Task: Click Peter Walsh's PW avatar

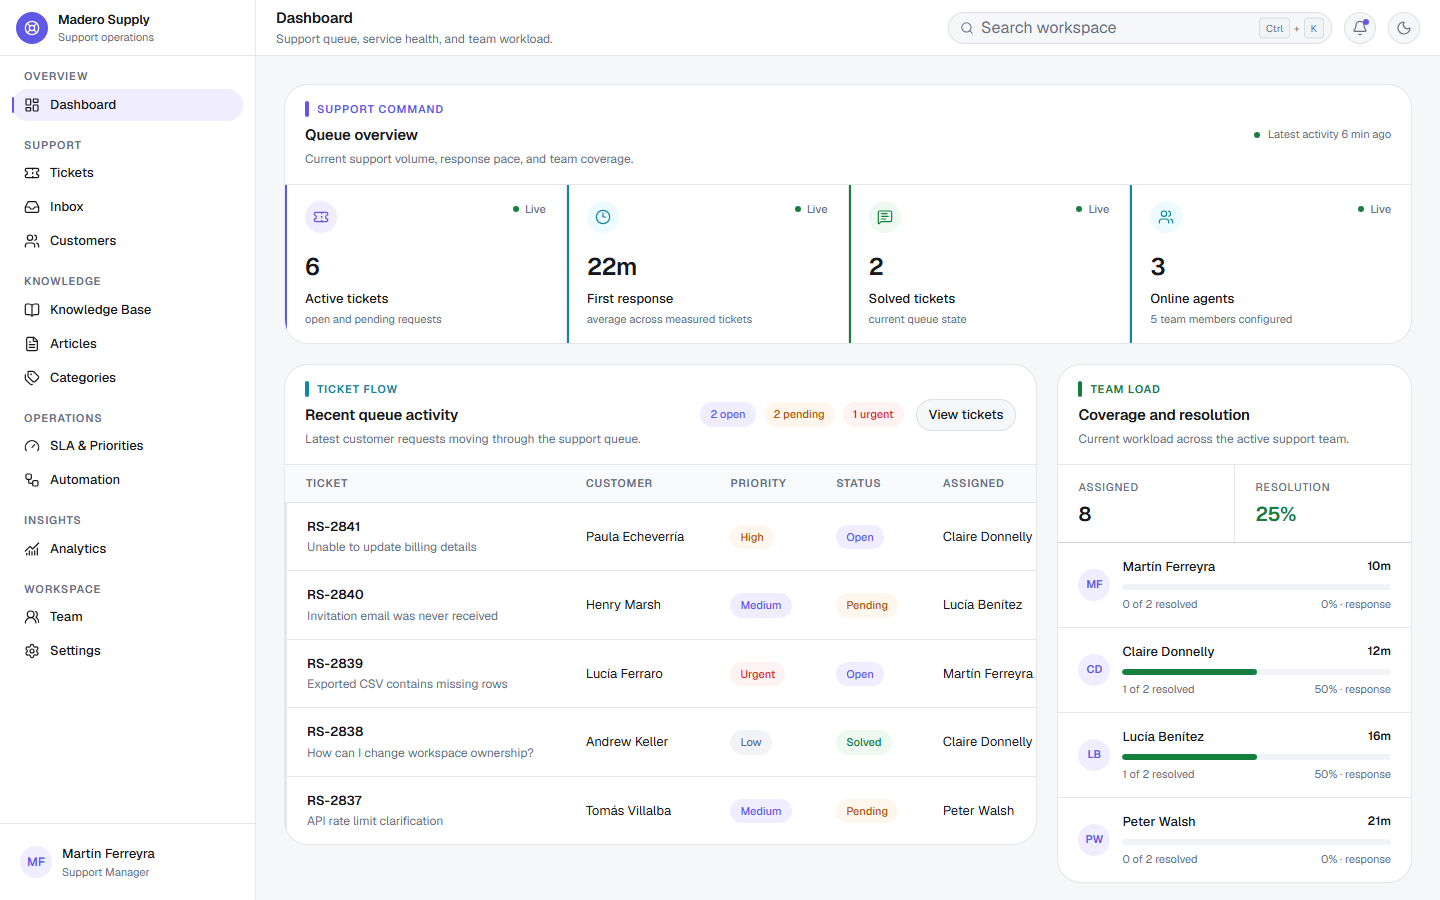Action: coord(1094,840)
